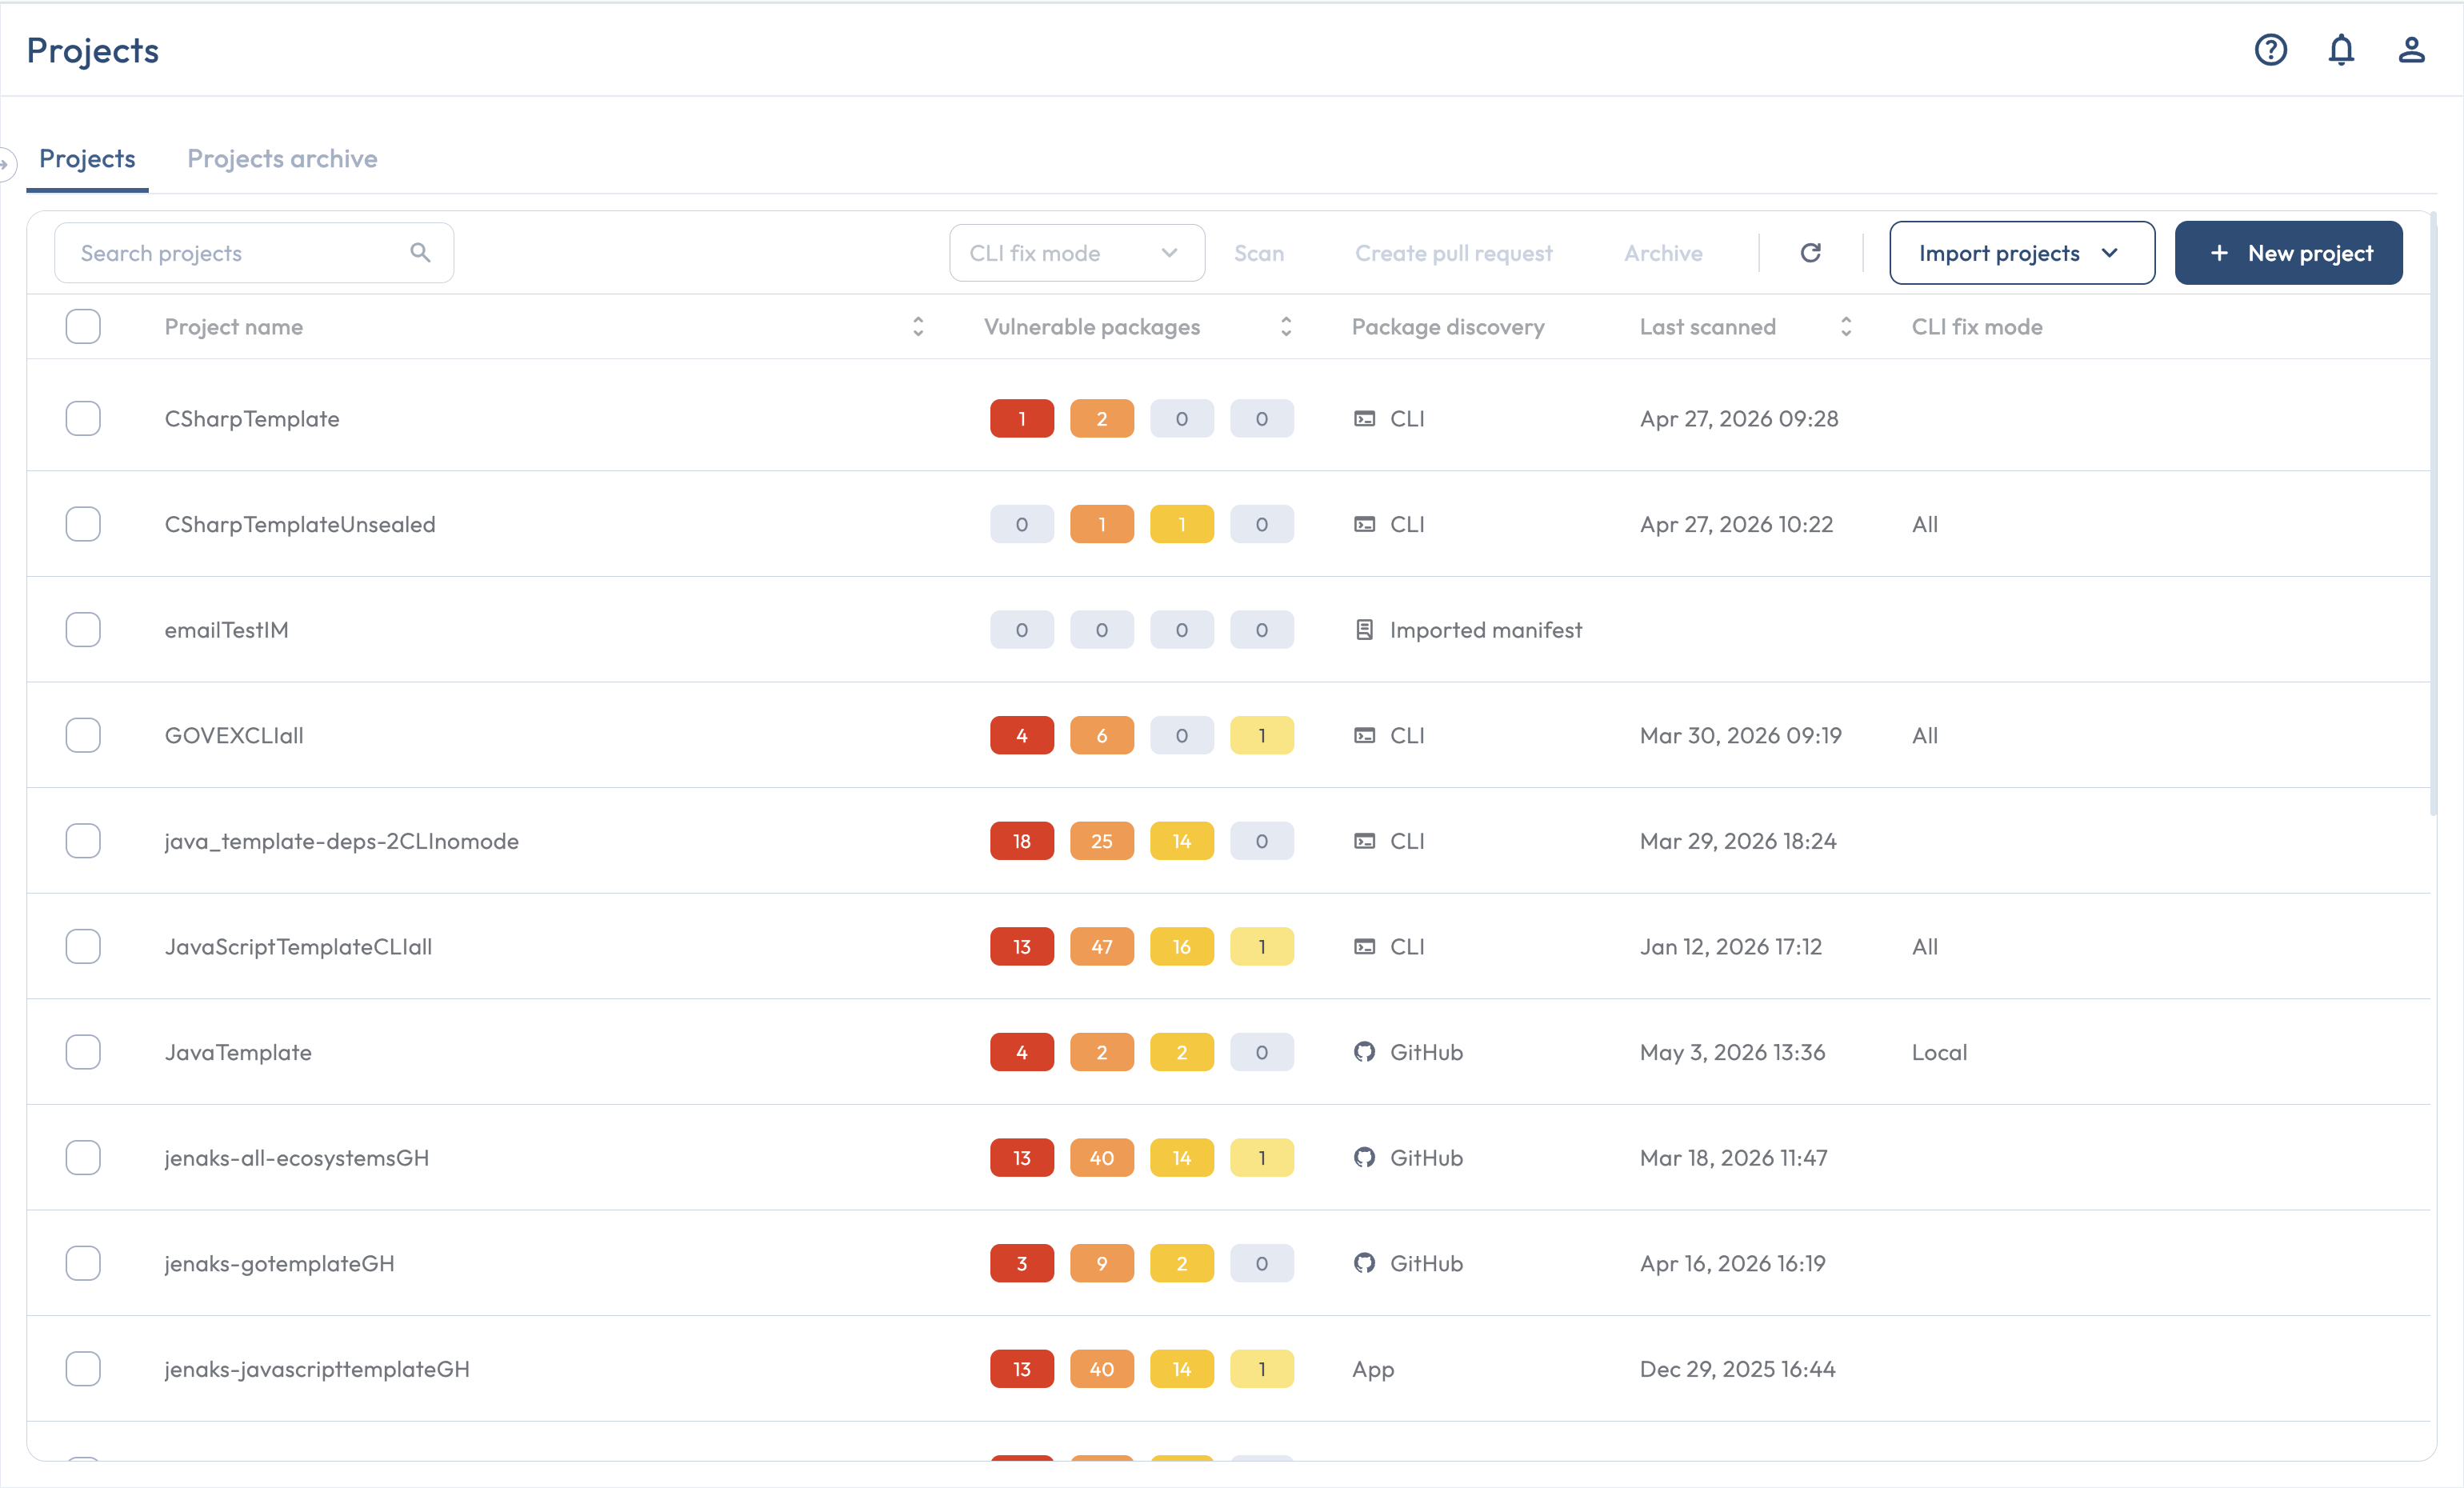Image resolution: width=2464 pixels, height=1488 pixels.
Task: Check the CSharpTemplateUnsealed row checkbox
Action: point(83,524)
